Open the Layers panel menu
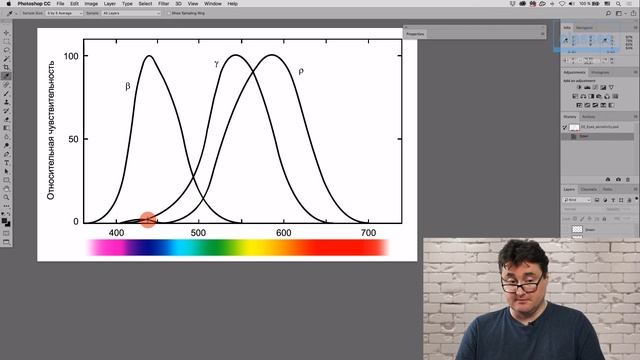Image resolution: width=640 pixels, height=360 pixels. (x=636, y=189)
